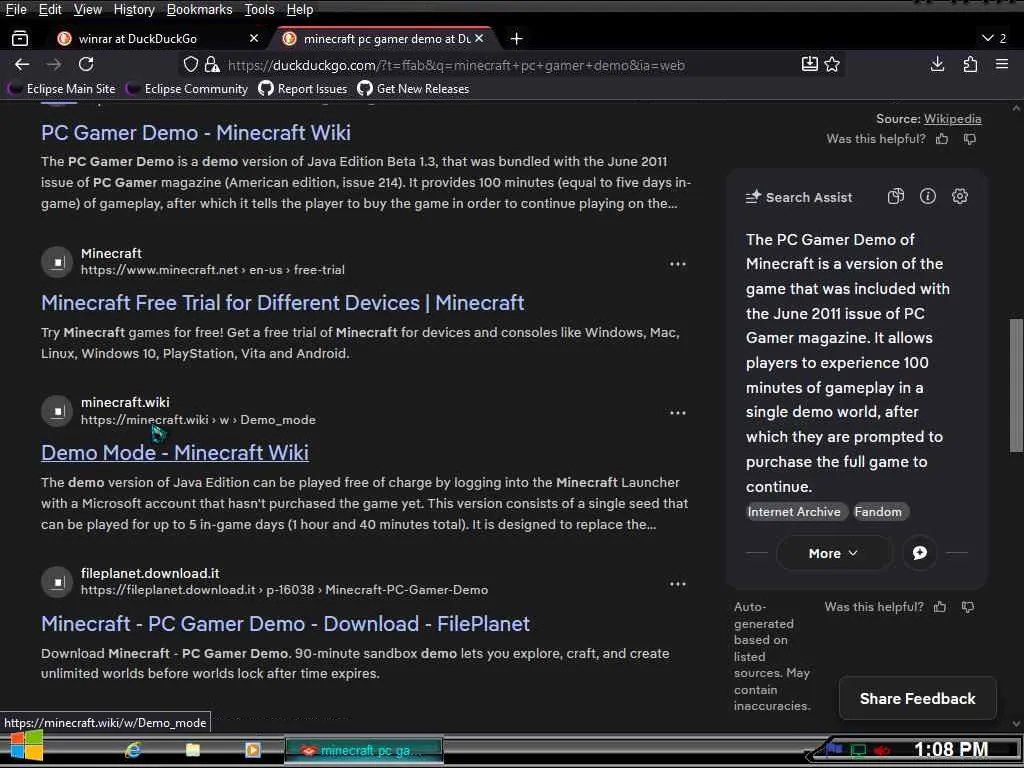The height and width of the screenshot is (768, 1024).
Task: Open Demo Mode - Minecraft Wiki result
Action: (x=174, y=453)
